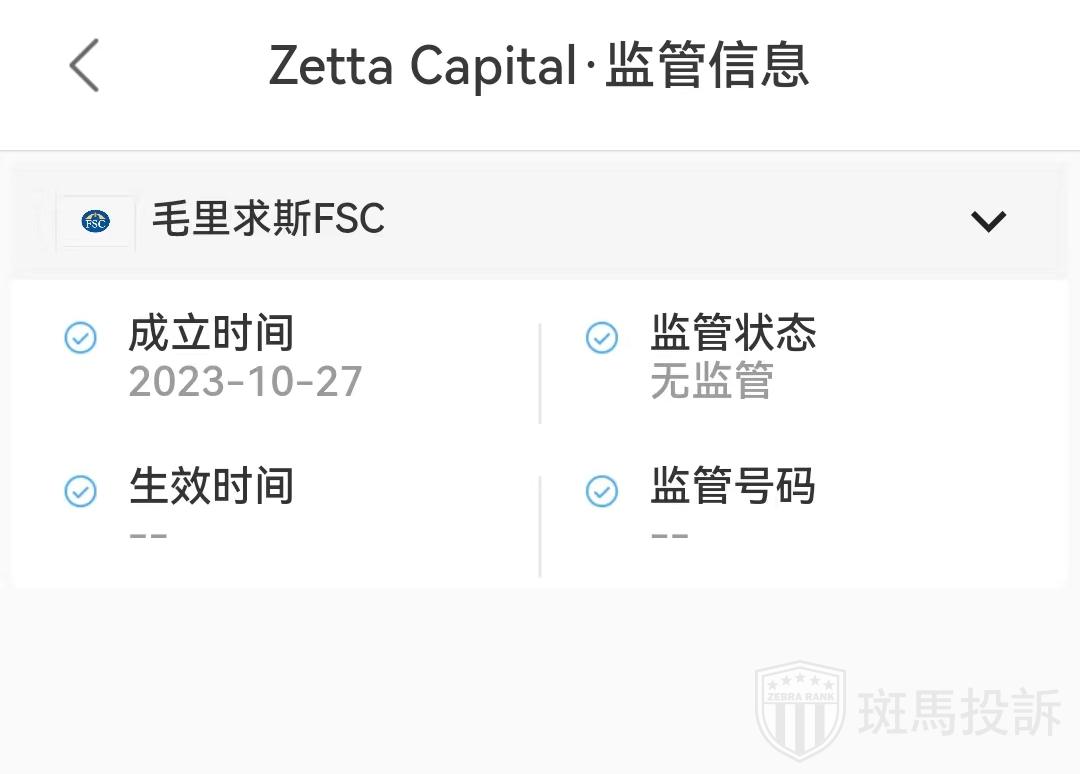Tap the empty value under 监管号码
The width and height of the screenshot is (1080, 774).
pyautogui.click(x=669, y=535)
